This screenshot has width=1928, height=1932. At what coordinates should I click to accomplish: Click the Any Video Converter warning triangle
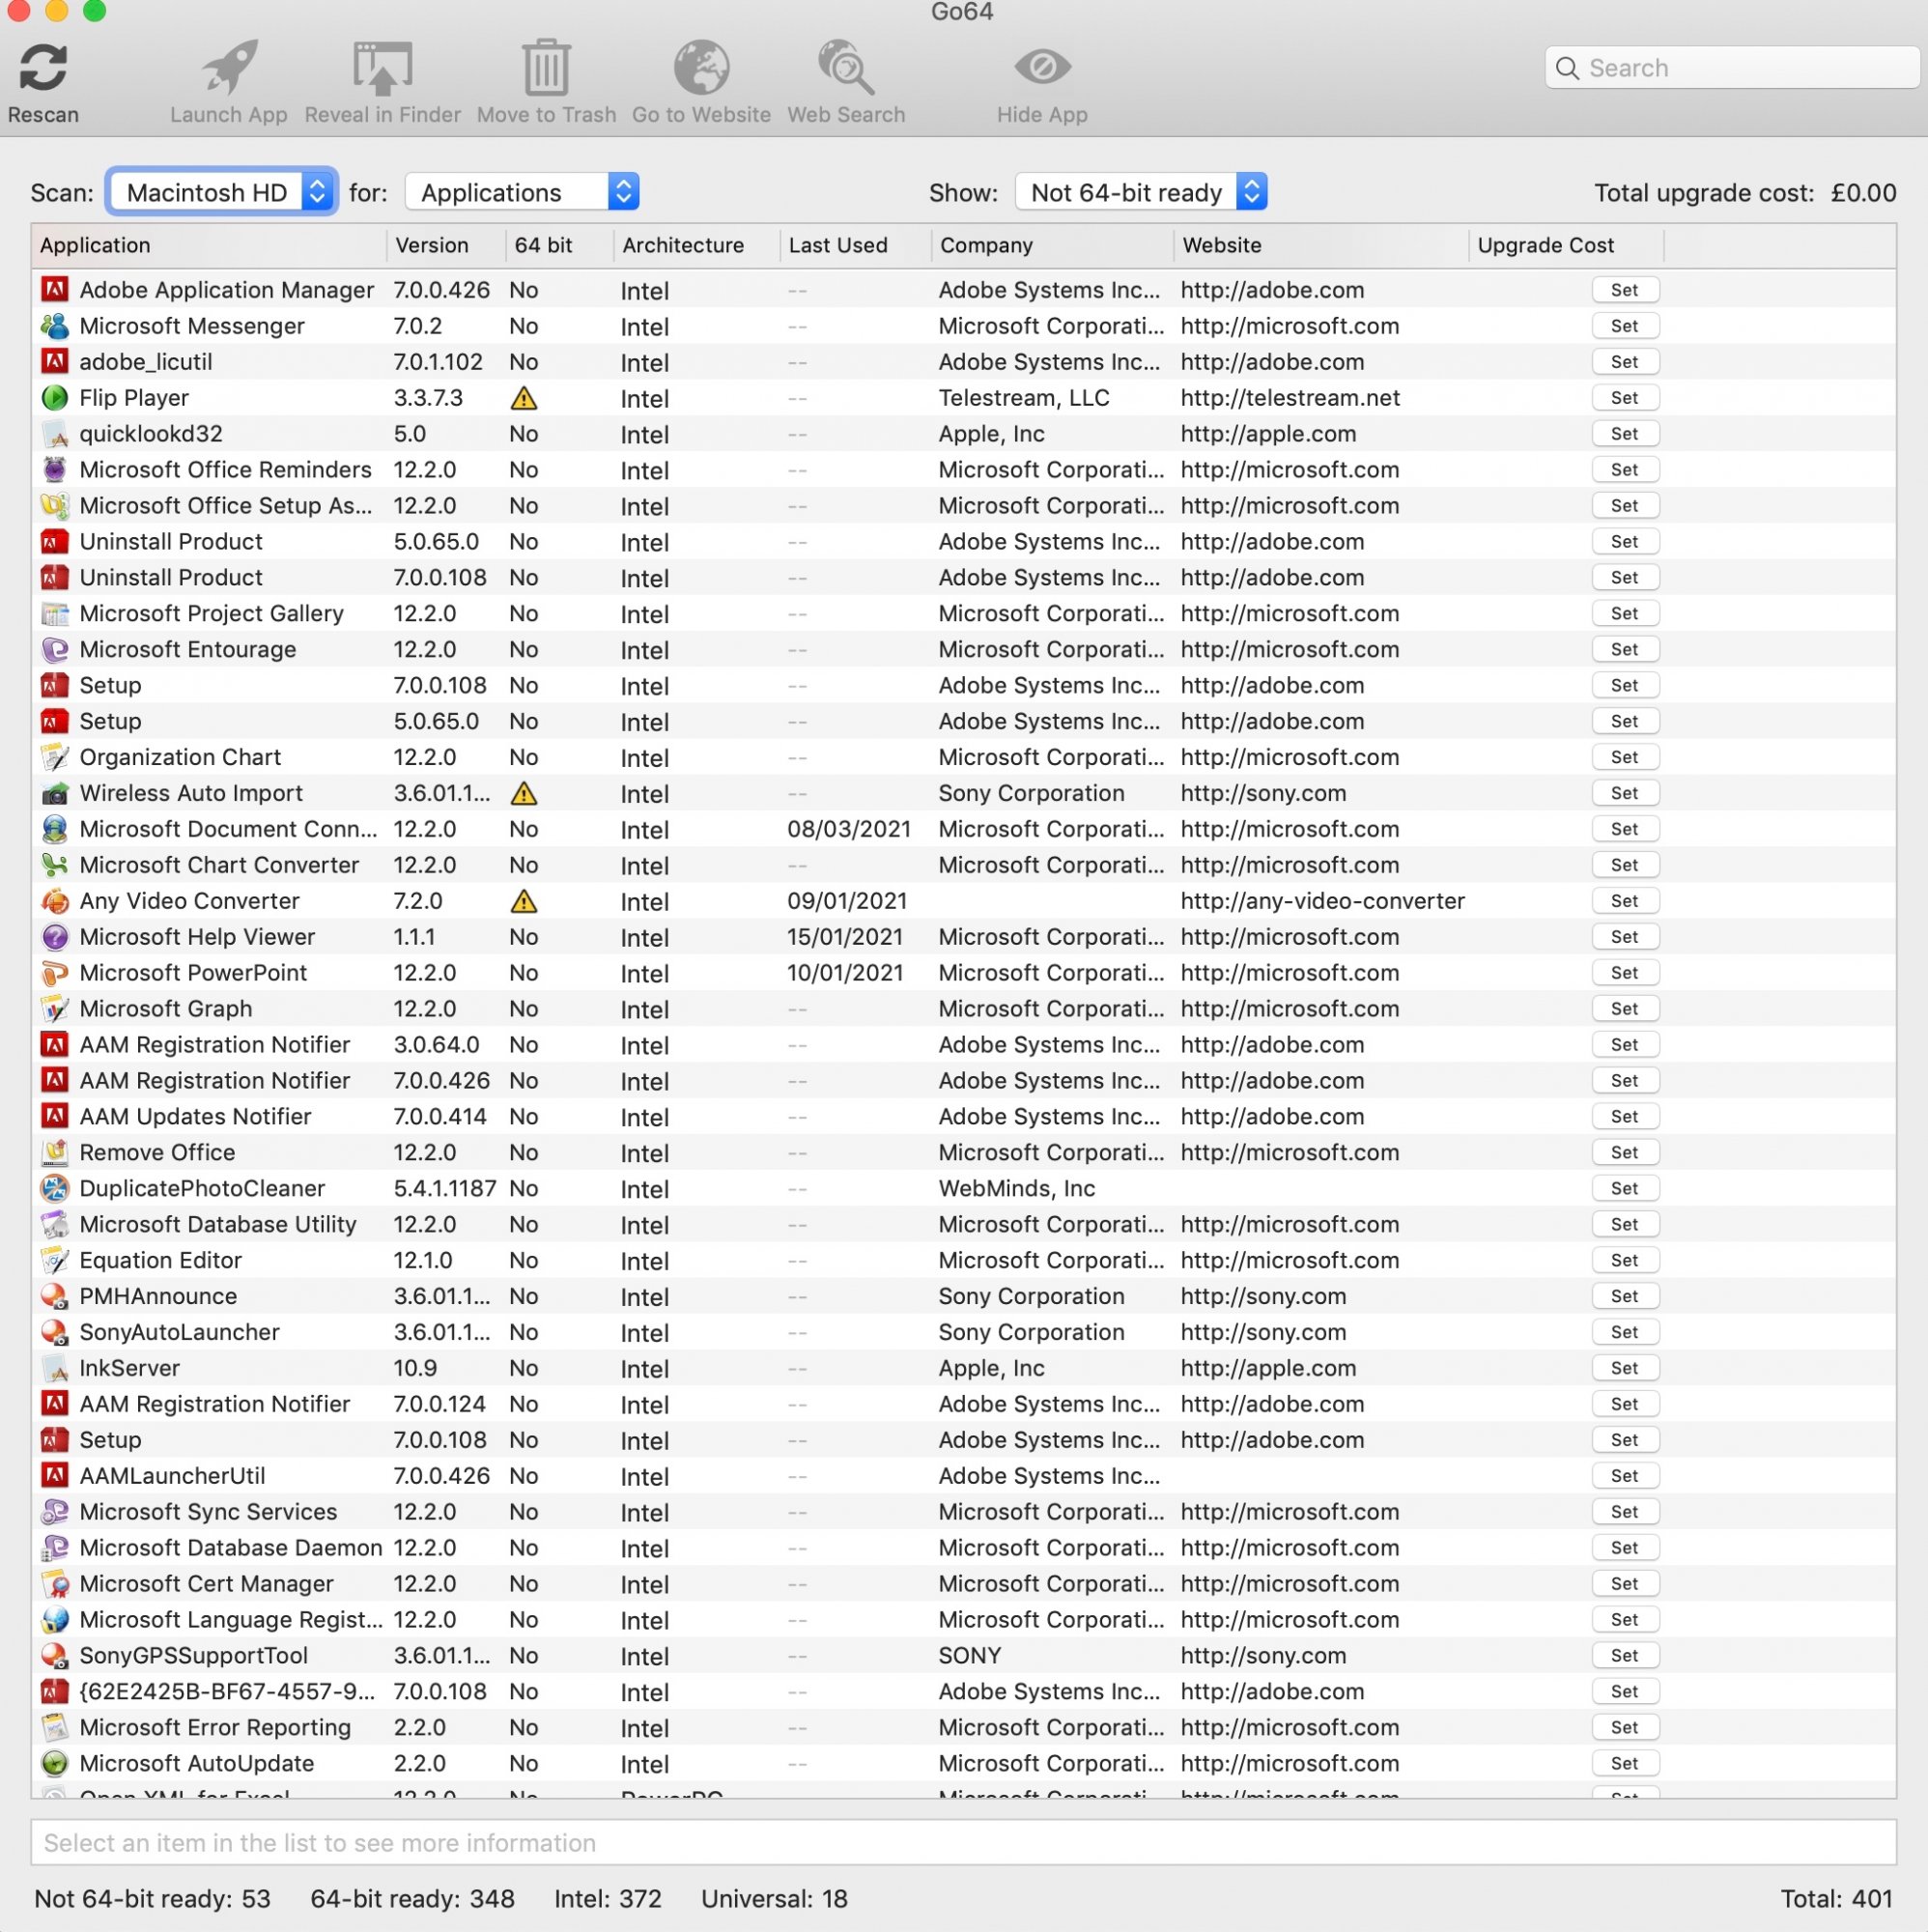point(524,902)
